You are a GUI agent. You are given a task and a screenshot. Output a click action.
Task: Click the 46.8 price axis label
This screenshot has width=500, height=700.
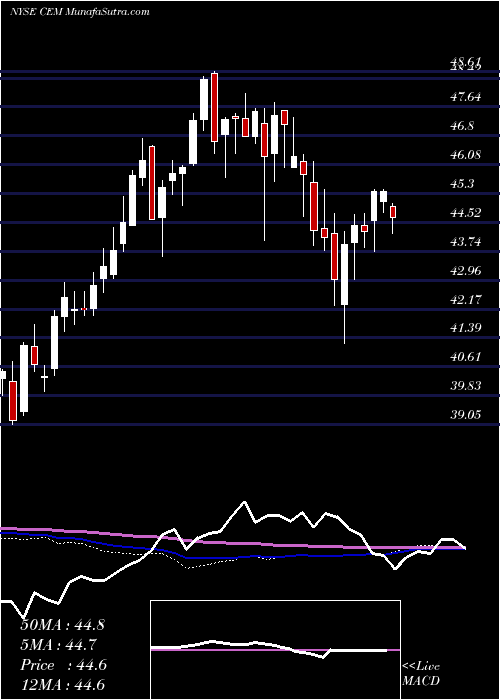pyautogui.click(x=462, y=126)
